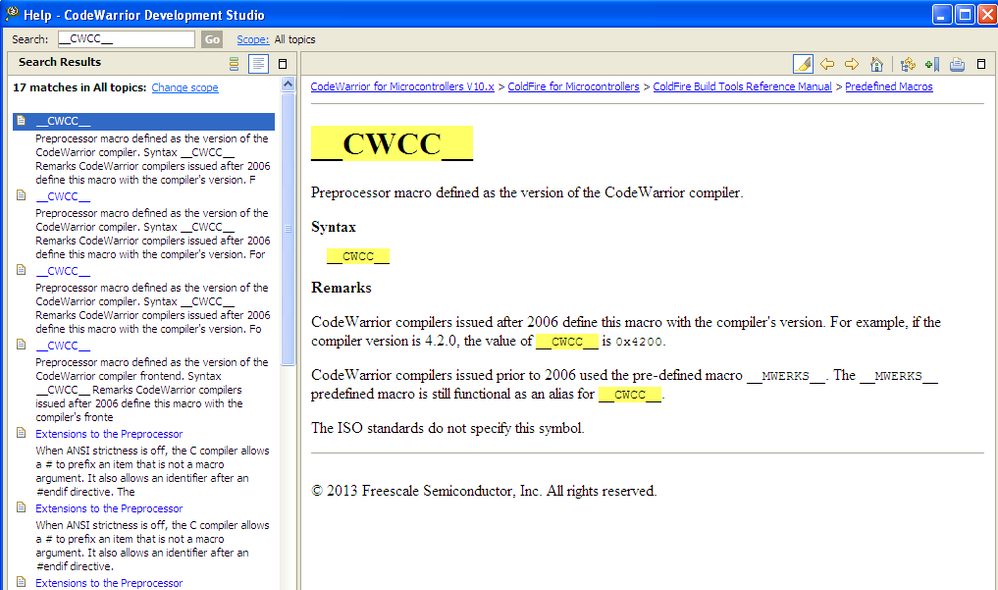The width and height of the screenshot is (998, 590).
Task: Click the document icon of the selected __CWCC__ result
Action: point(21,120)
